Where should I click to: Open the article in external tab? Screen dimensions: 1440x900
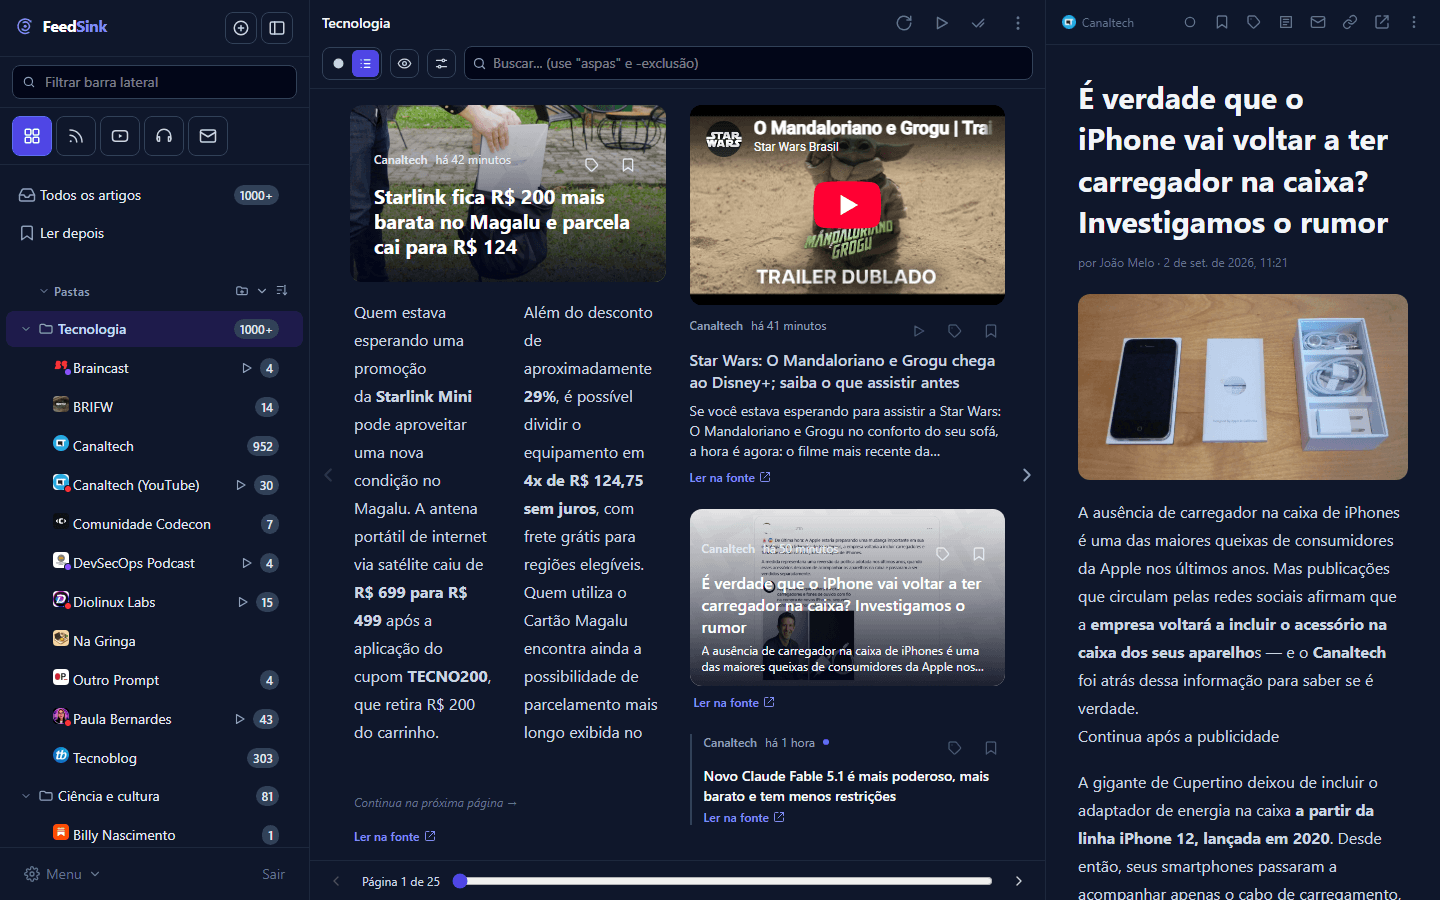[1382, 22]
